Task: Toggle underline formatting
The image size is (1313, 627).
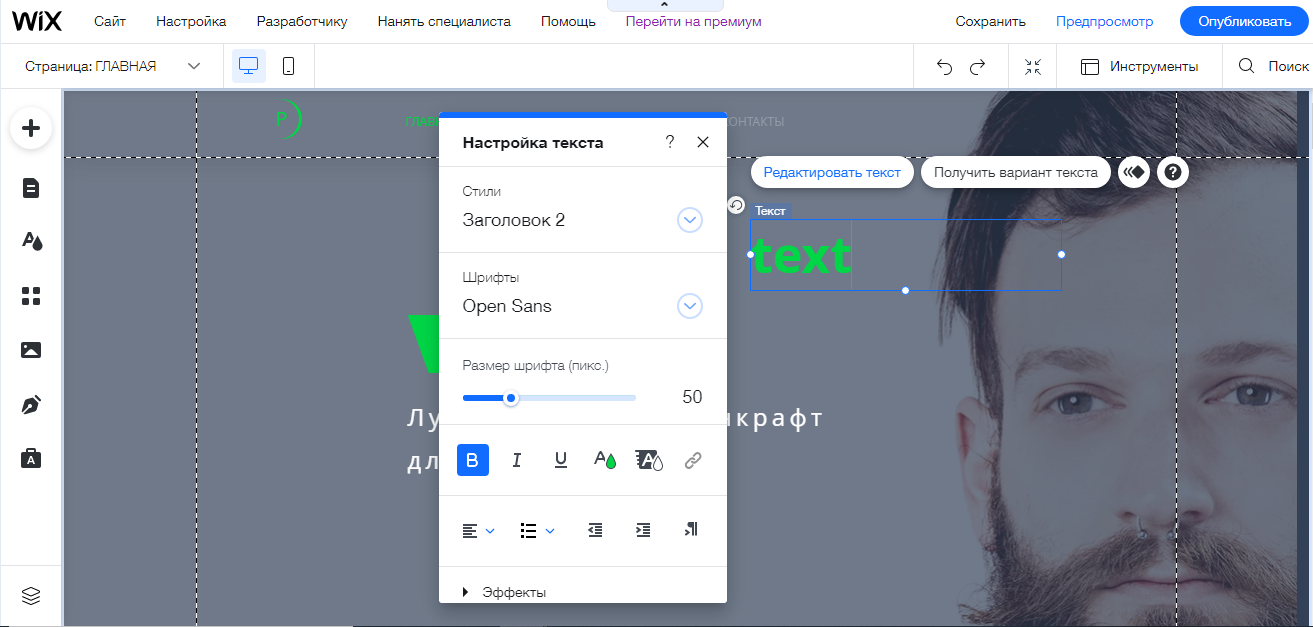Action: [x=561, y=460]
